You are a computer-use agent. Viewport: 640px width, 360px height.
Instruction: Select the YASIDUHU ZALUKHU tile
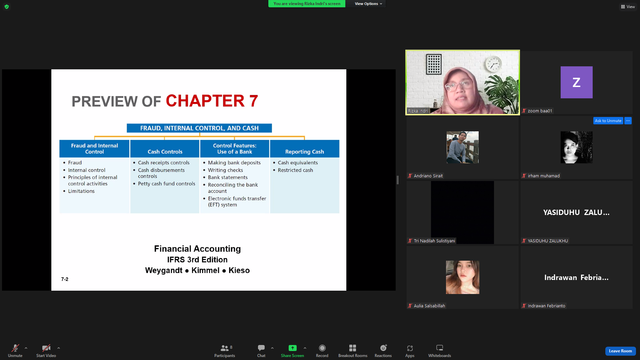pos(576,212)
